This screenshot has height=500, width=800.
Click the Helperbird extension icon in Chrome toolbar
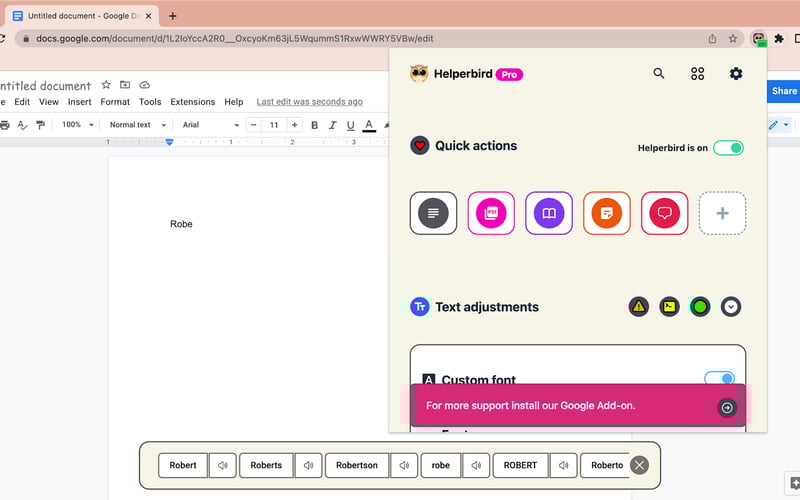(x=759, y=39)
